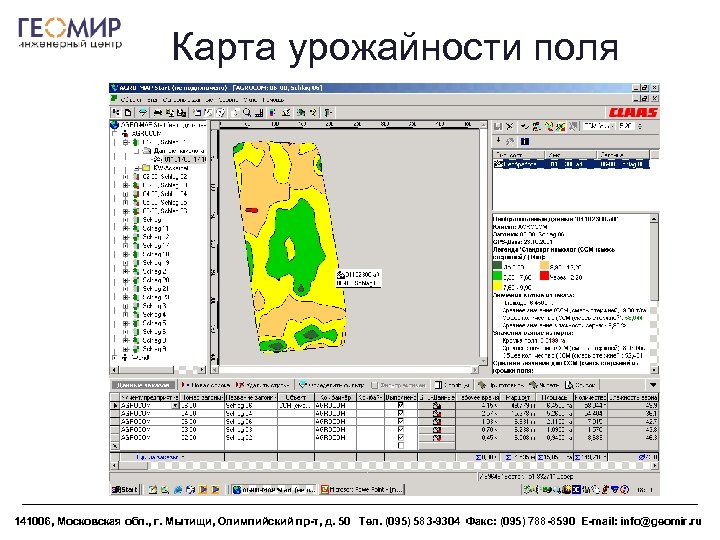The width and height of the screenshot is (720, 540).
Task: Select the highlighted row in the right panel list
Action: coord(571,164)
